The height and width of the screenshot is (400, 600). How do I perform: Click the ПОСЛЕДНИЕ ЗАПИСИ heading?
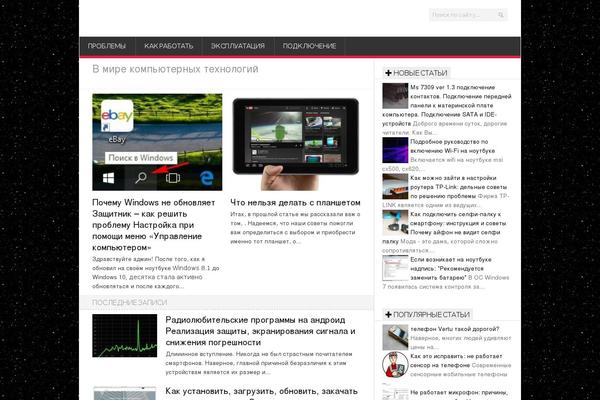tap(129, 302)
